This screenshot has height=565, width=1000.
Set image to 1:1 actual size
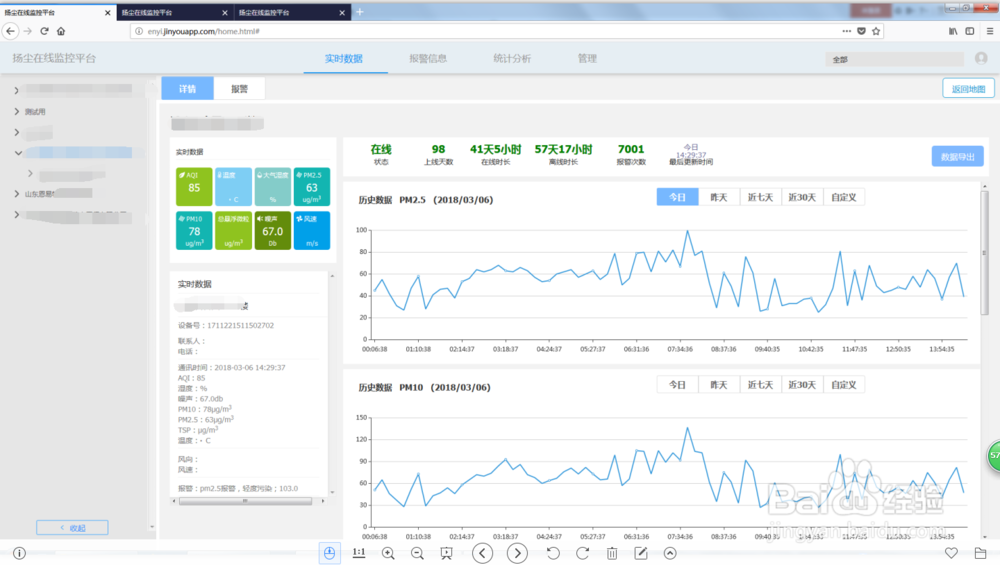coord(359,553)
